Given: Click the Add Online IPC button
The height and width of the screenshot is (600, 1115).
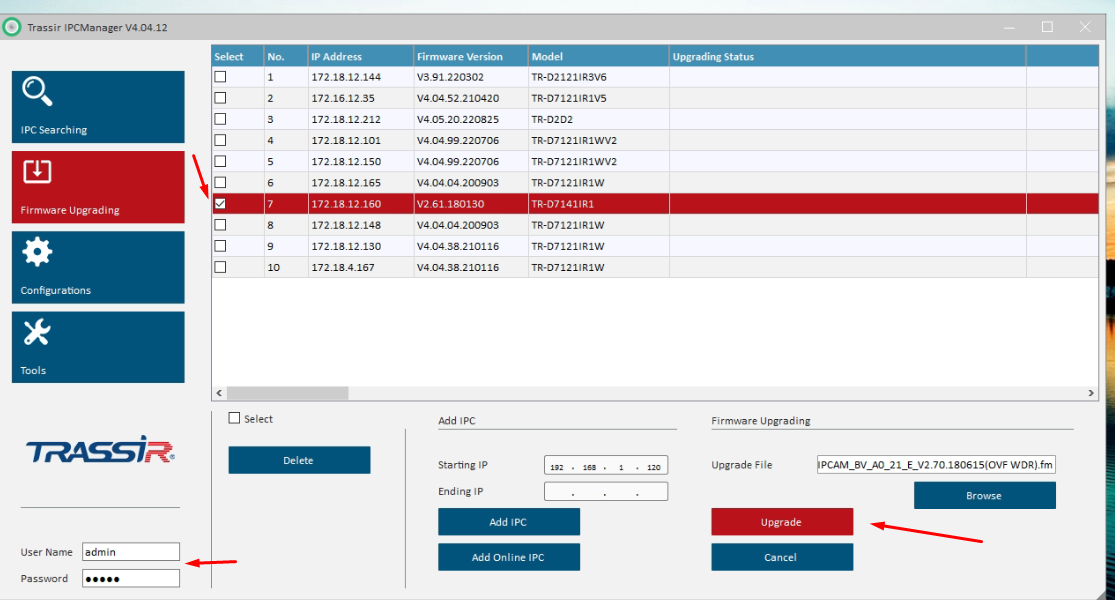Looking at the screenshot, I should 509,557.
